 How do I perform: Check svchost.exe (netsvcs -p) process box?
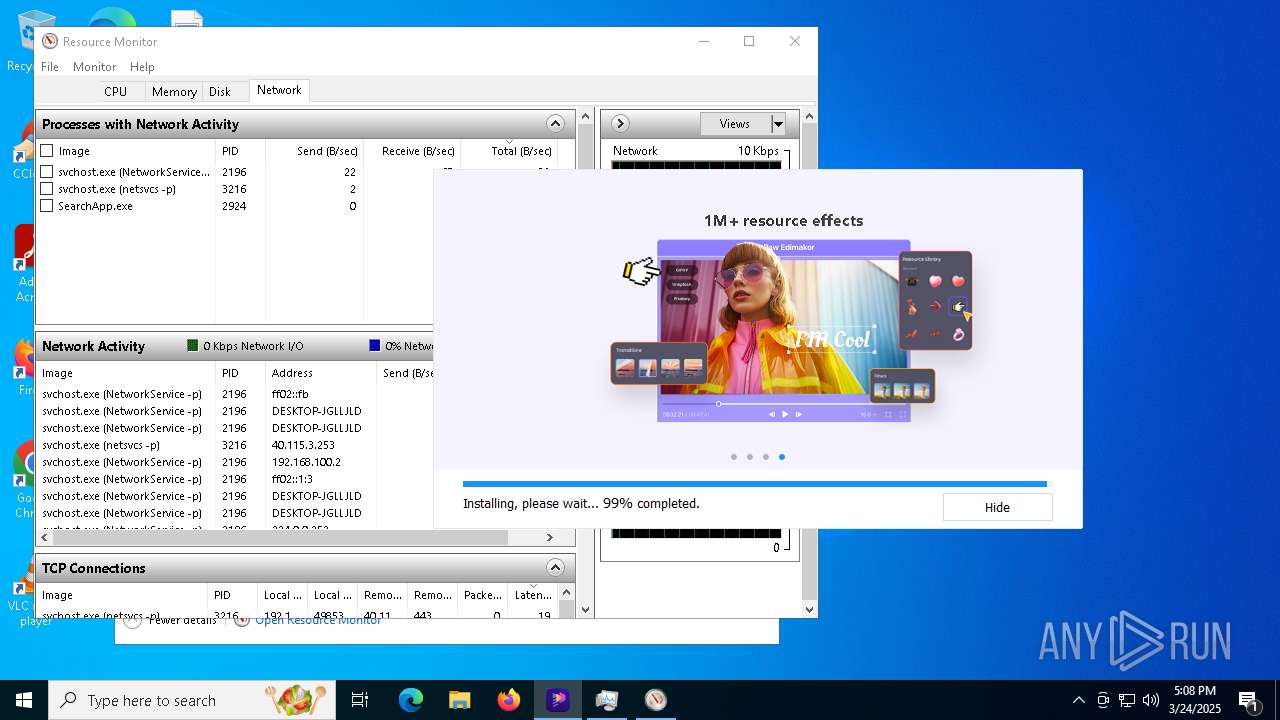coord(47,189)
